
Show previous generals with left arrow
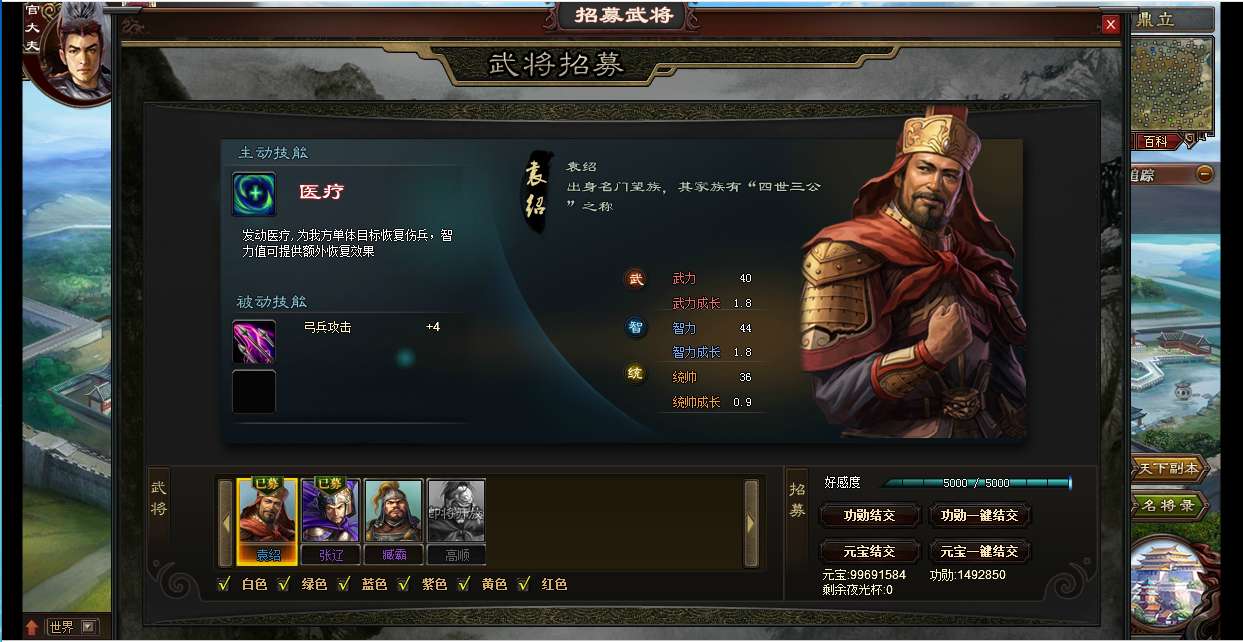coord(226,523)
